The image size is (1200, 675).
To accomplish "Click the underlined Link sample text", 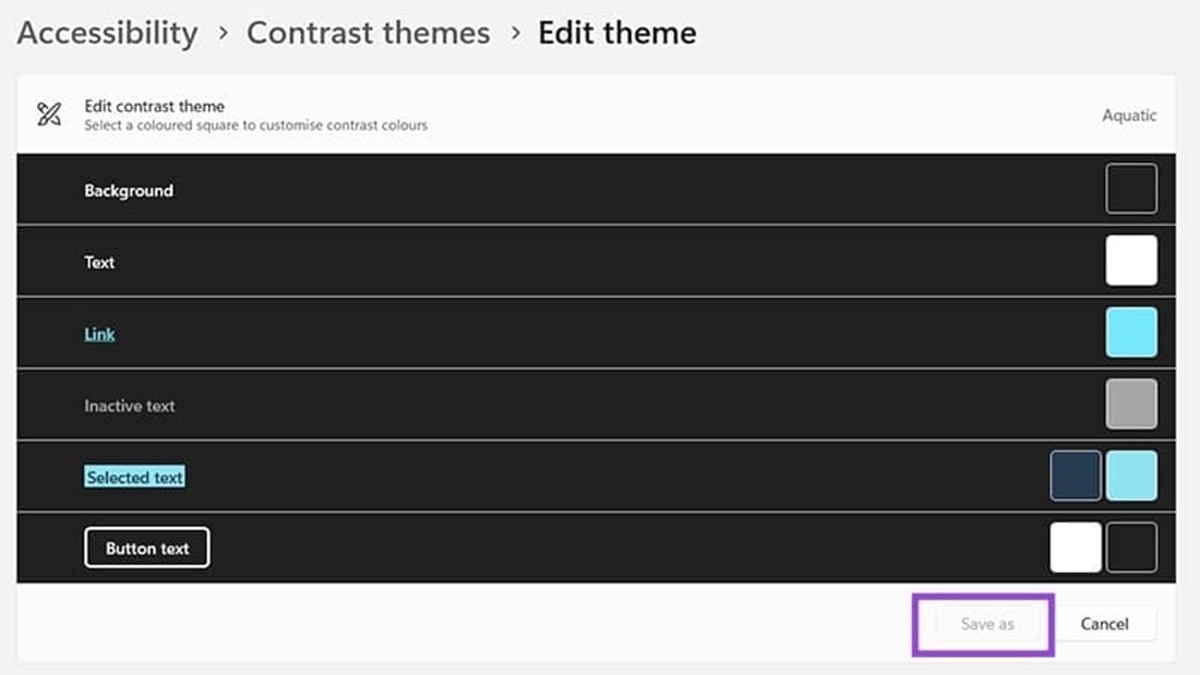I will point(99,334).
